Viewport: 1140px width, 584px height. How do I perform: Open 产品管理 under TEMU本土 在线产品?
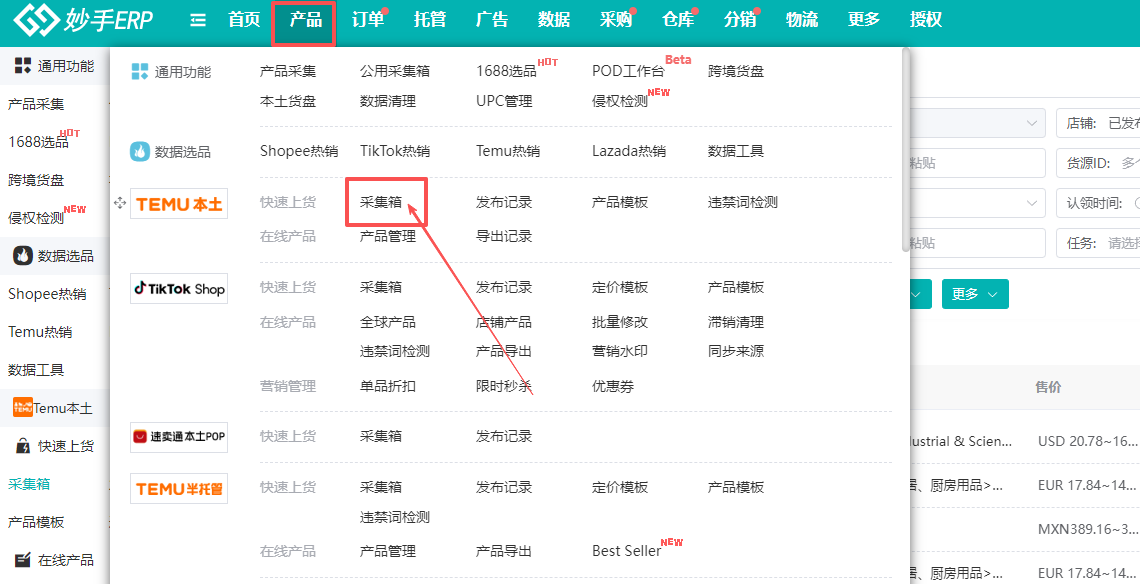[x=388, y=236]
